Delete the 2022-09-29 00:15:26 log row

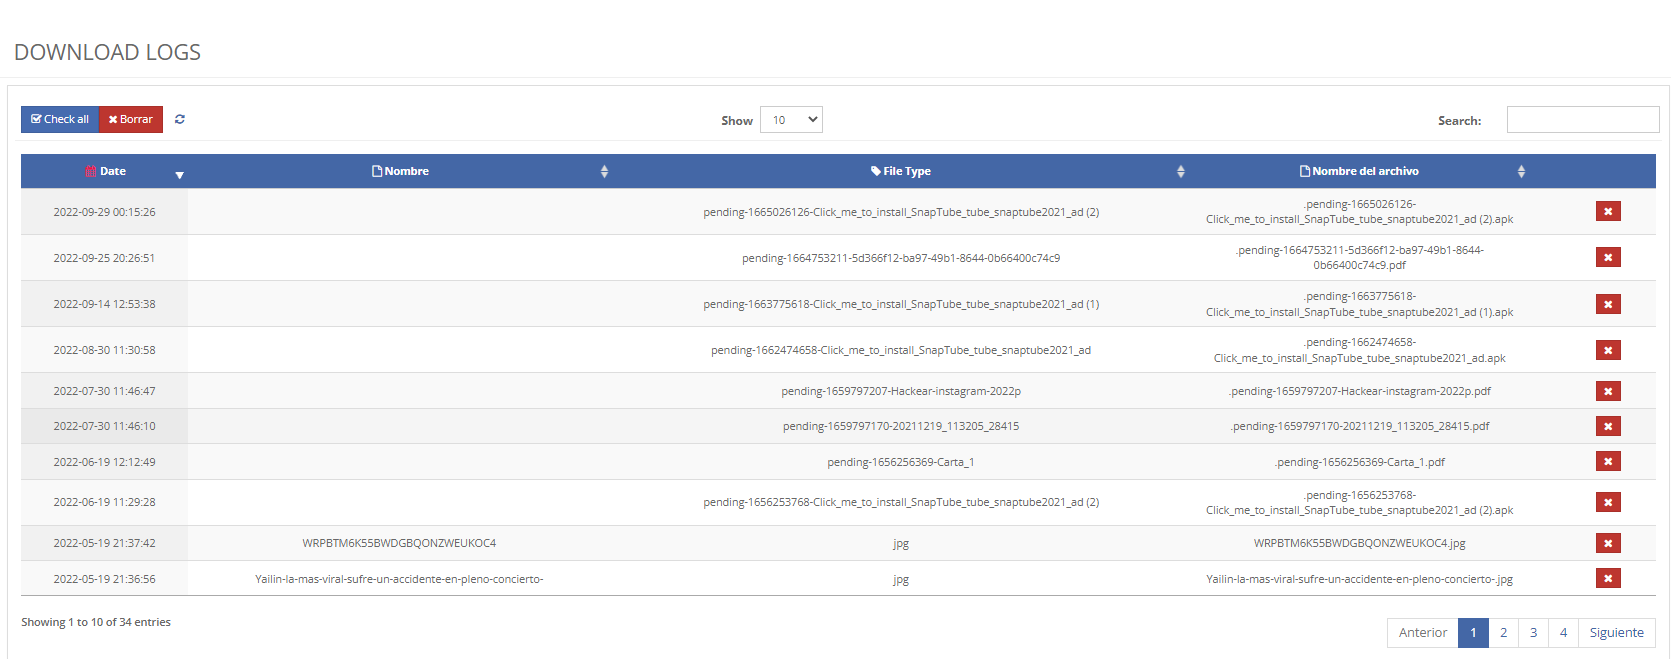tap(1608, 212)
